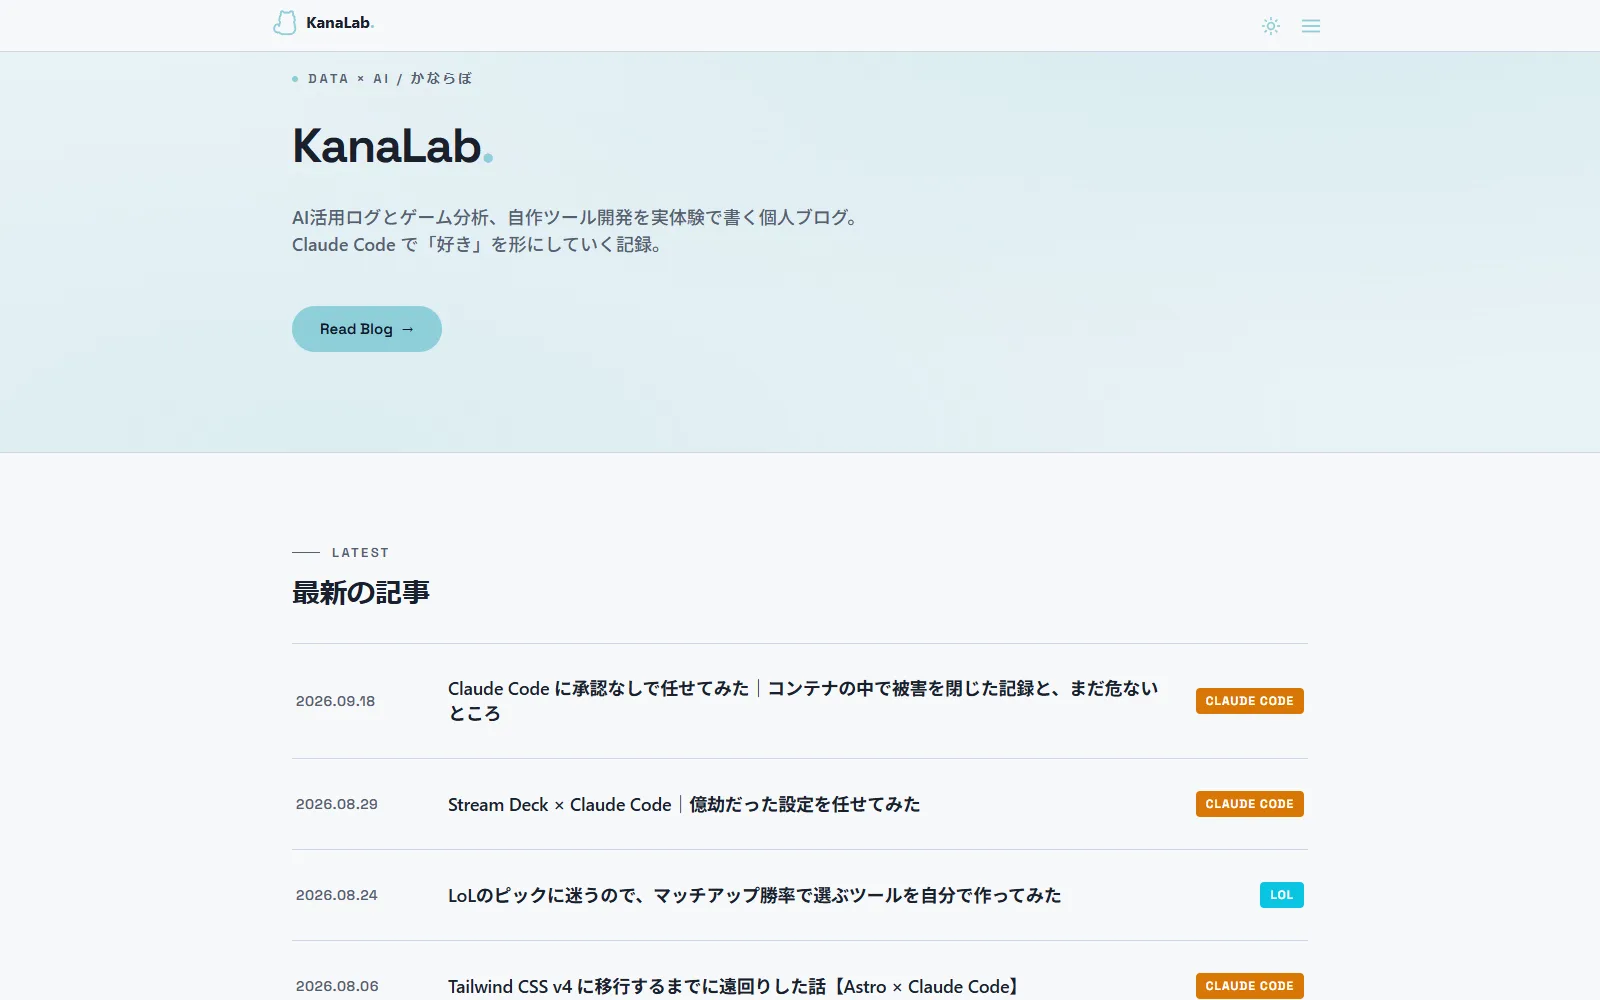The width and height of the screenshot is (1600, 1000).
Task: Open the hamburger navigation menu
Action: [1311, 26]
